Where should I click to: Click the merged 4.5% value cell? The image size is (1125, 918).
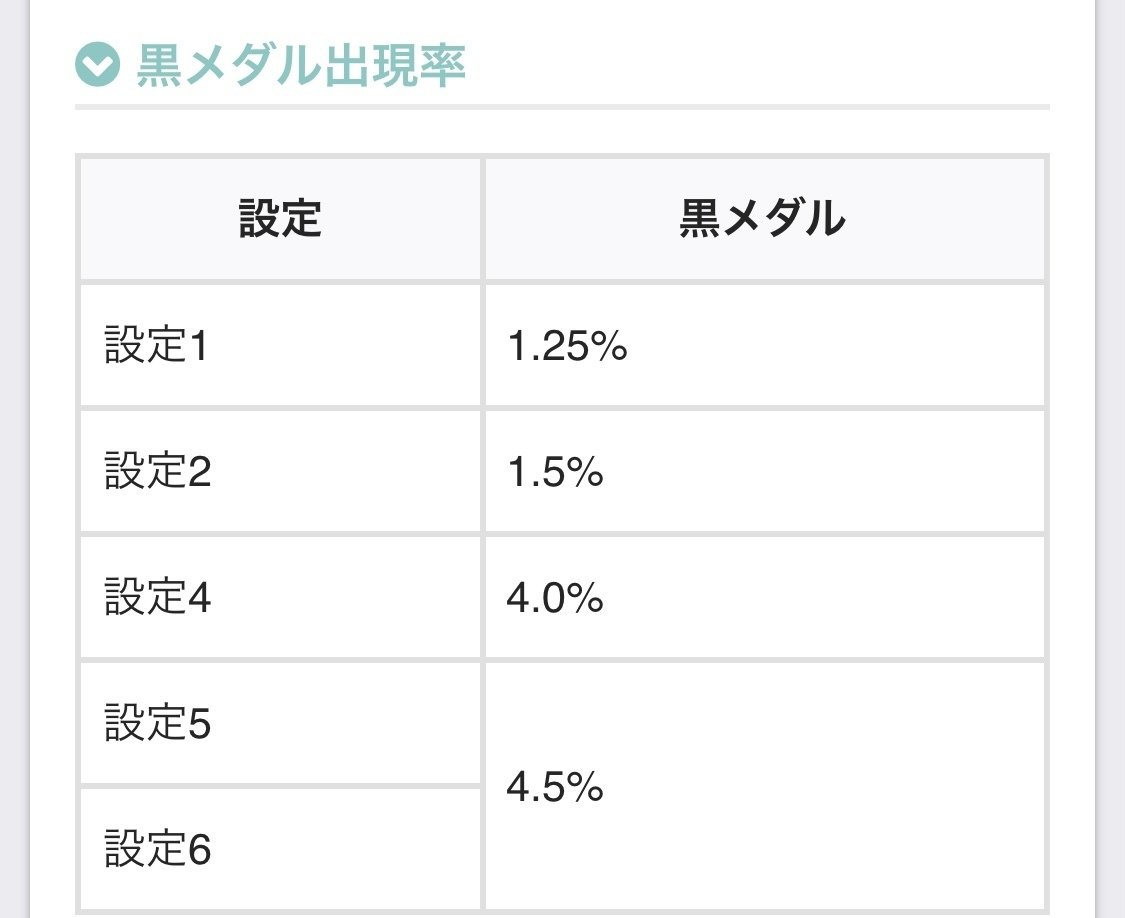tap(764, 786)
